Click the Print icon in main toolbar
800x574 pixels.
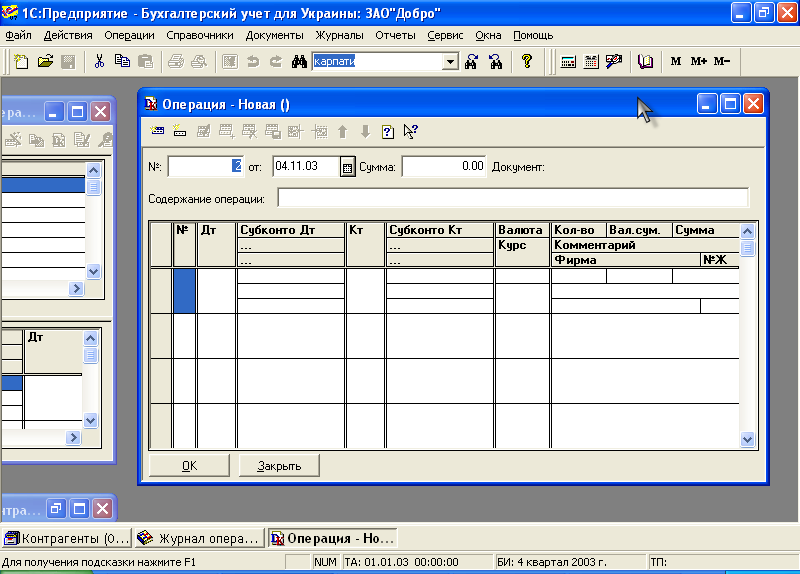pos(176,62)
